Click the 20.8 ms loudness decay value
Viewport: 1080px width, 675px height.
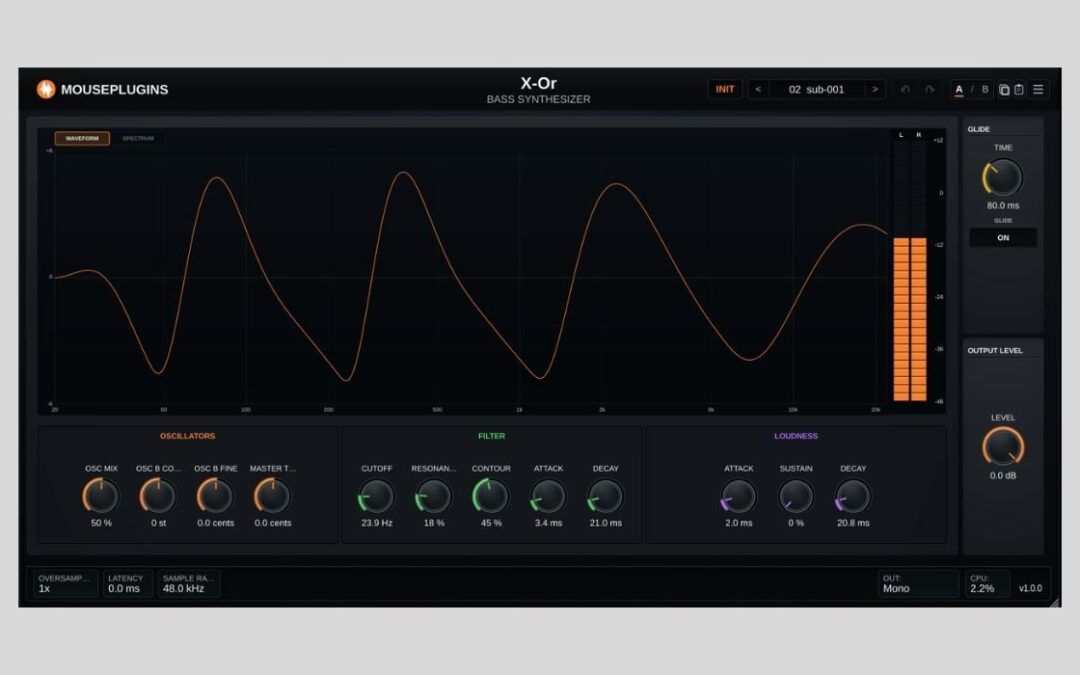(x=853, y=523)
